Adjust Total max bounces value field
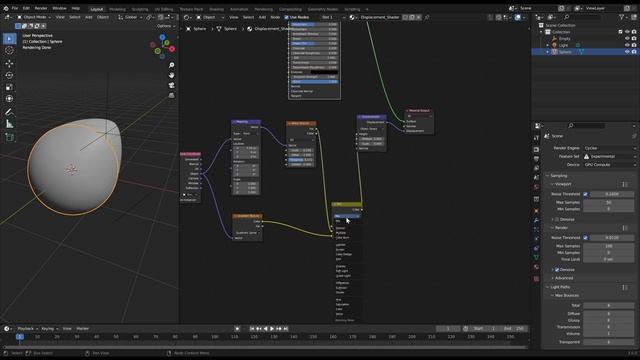Screen dimensions: 640x360 point(608,305)
